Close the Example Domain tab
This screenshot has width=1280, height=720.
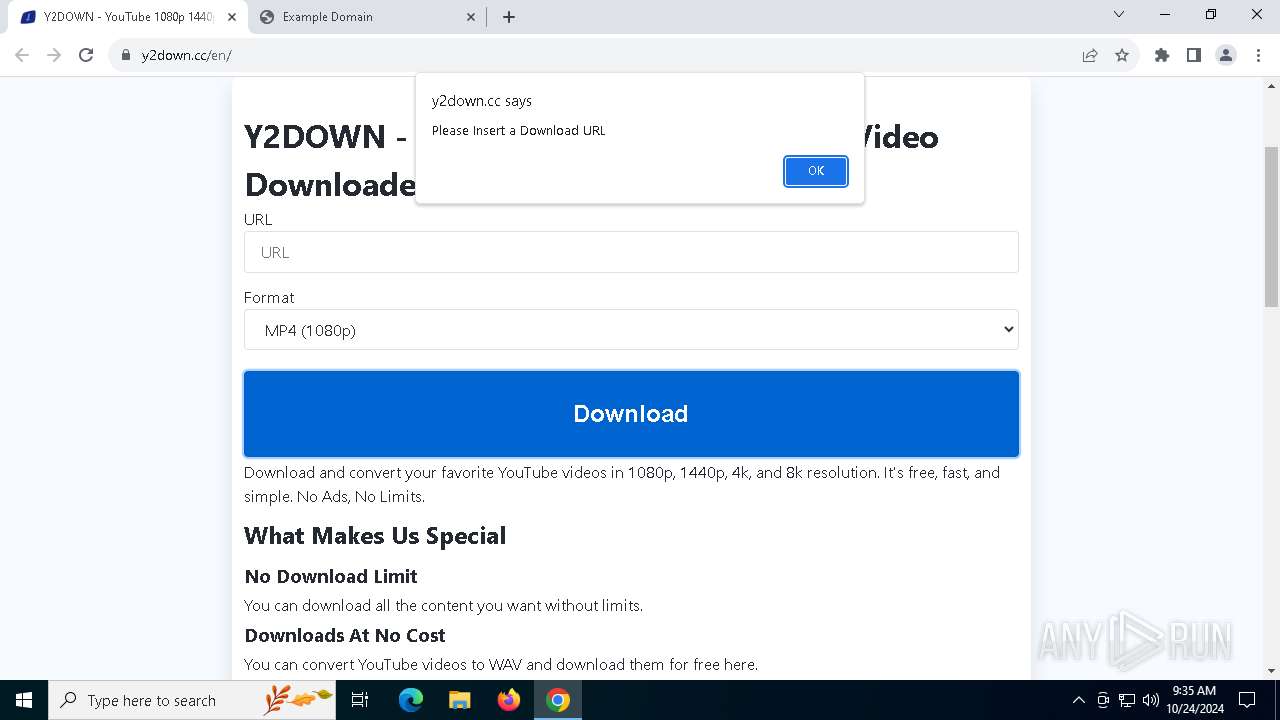(472, 17)
